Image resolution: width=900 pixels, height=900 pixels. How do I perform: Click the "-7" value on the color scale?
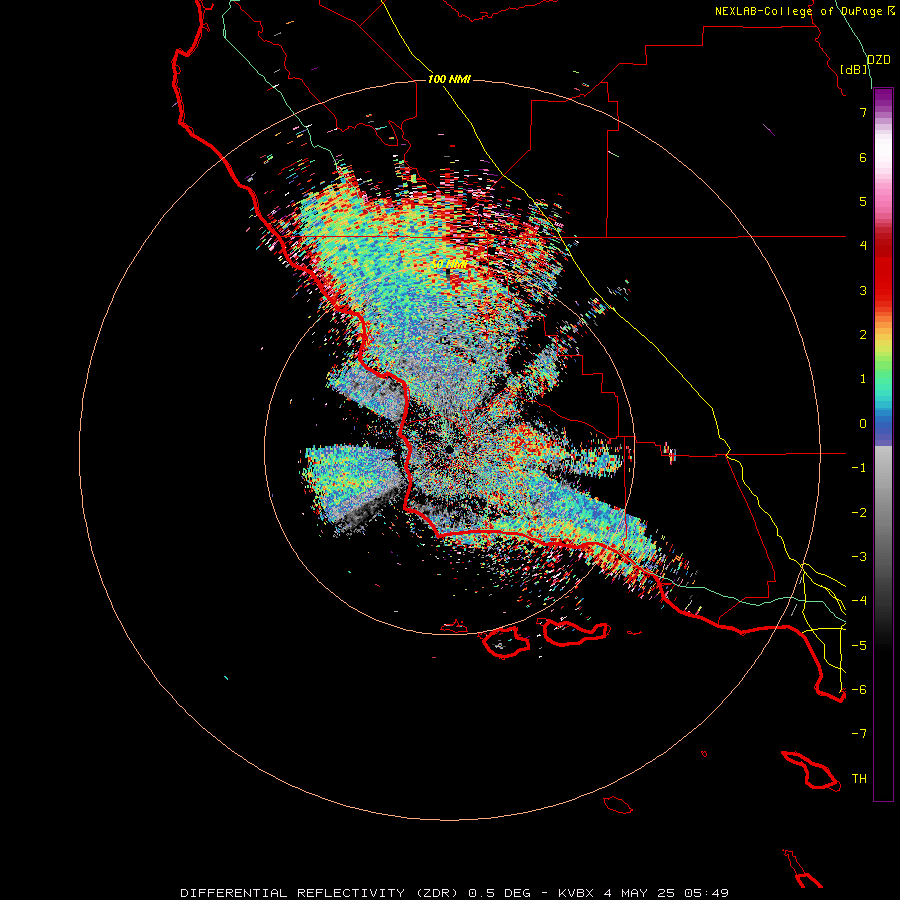tap(859, 734)
